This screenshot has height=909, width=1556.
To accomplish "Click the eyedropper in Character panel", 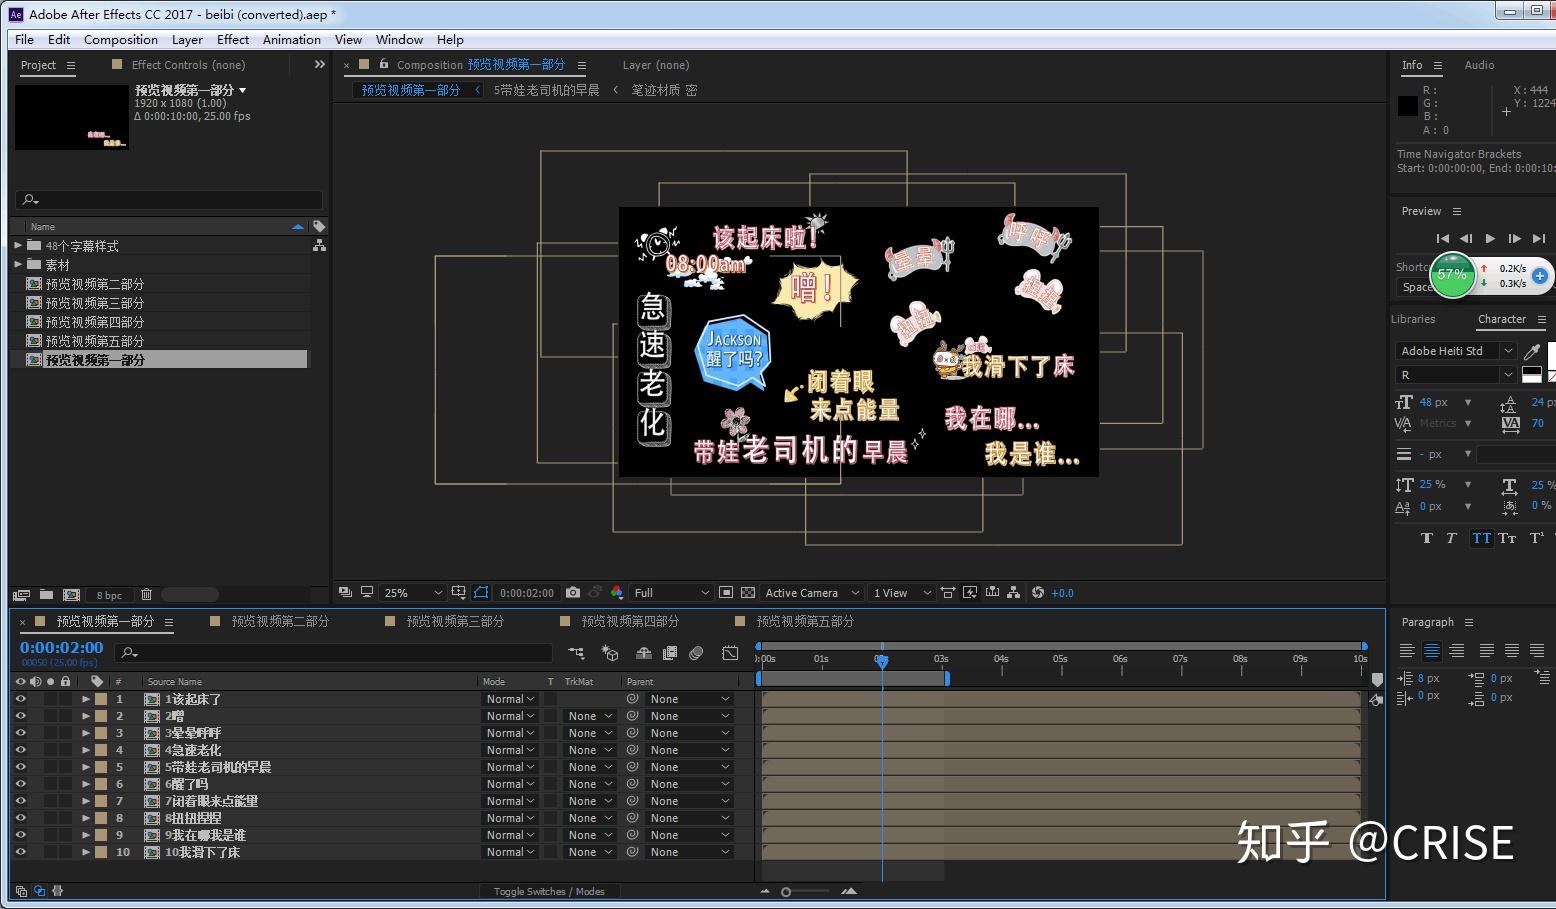I will tap(1531, 351).
